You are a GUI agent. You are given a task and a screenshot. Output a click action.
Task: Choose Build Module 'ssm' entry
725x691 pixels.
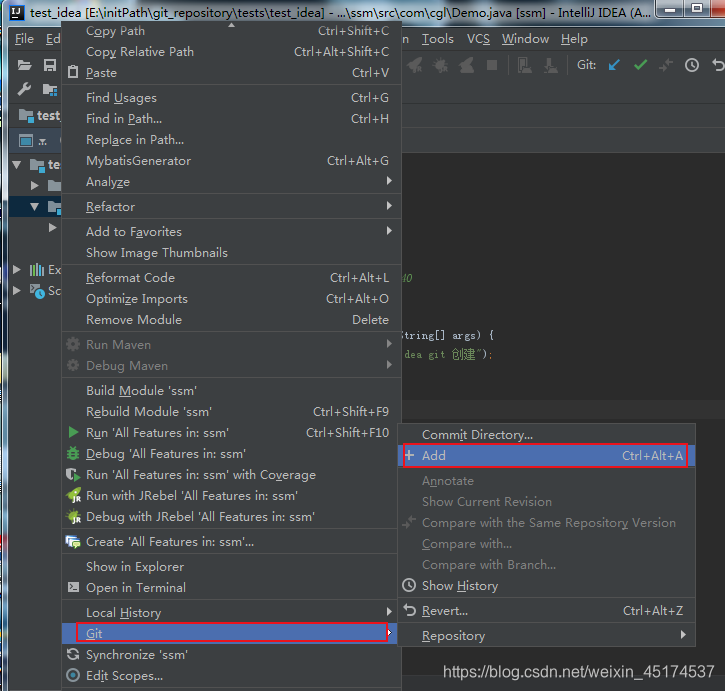[231, 391]
